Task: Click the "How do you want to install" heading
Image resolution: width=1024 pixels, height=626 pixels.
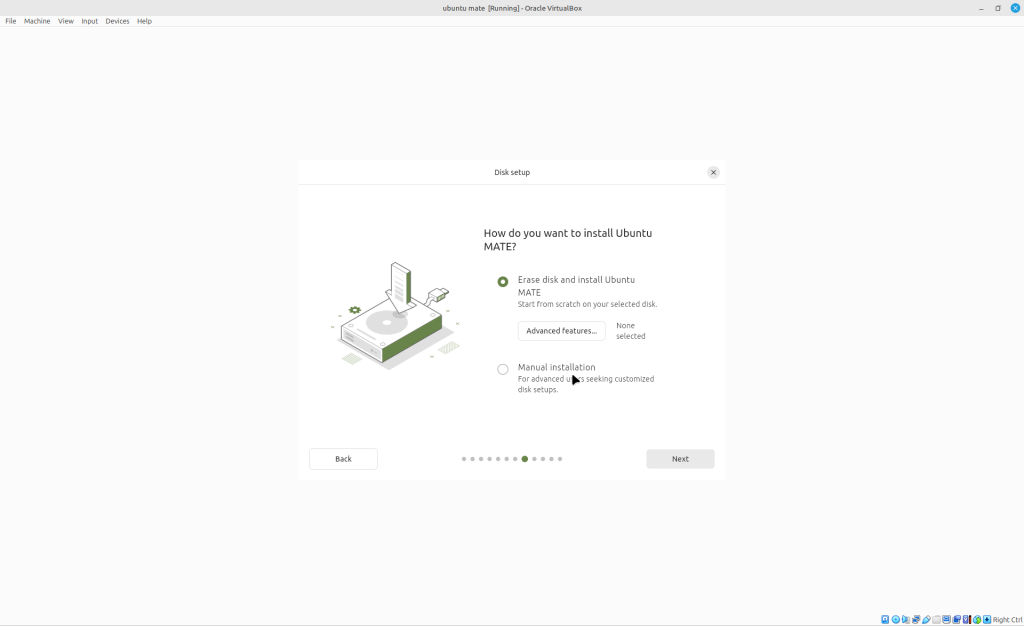Action: coord(568,240)
